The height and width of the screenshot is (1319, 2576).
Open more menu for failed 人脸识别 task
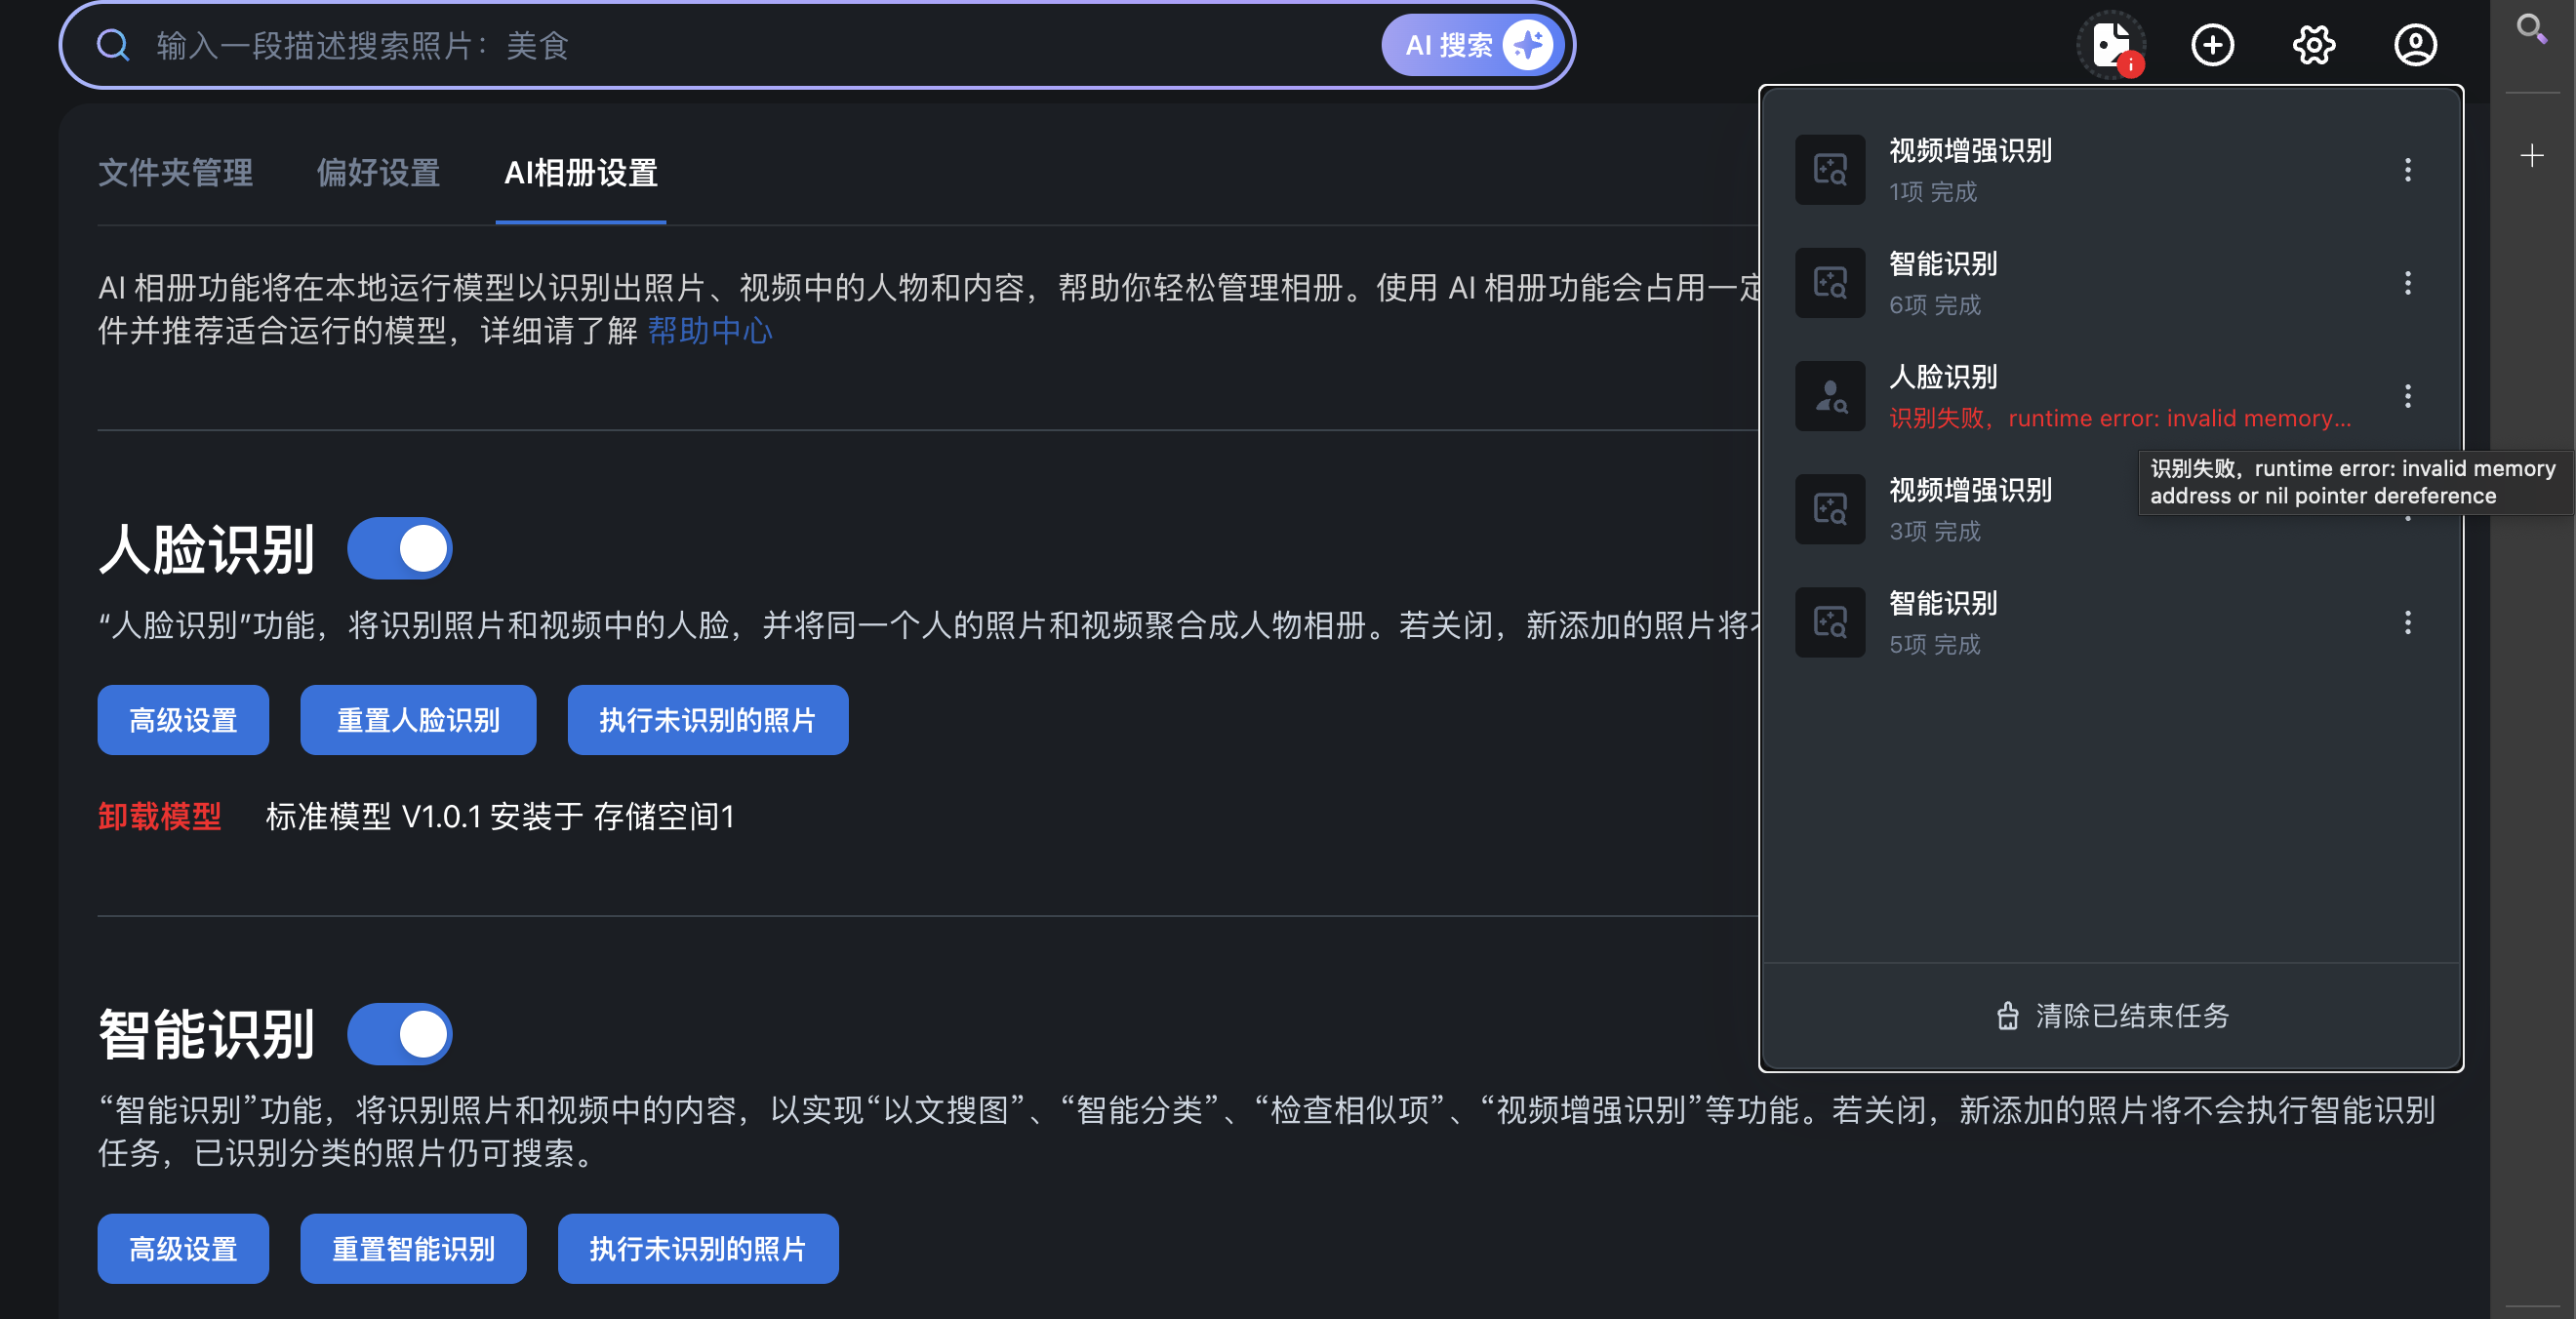click(2408, 396)
